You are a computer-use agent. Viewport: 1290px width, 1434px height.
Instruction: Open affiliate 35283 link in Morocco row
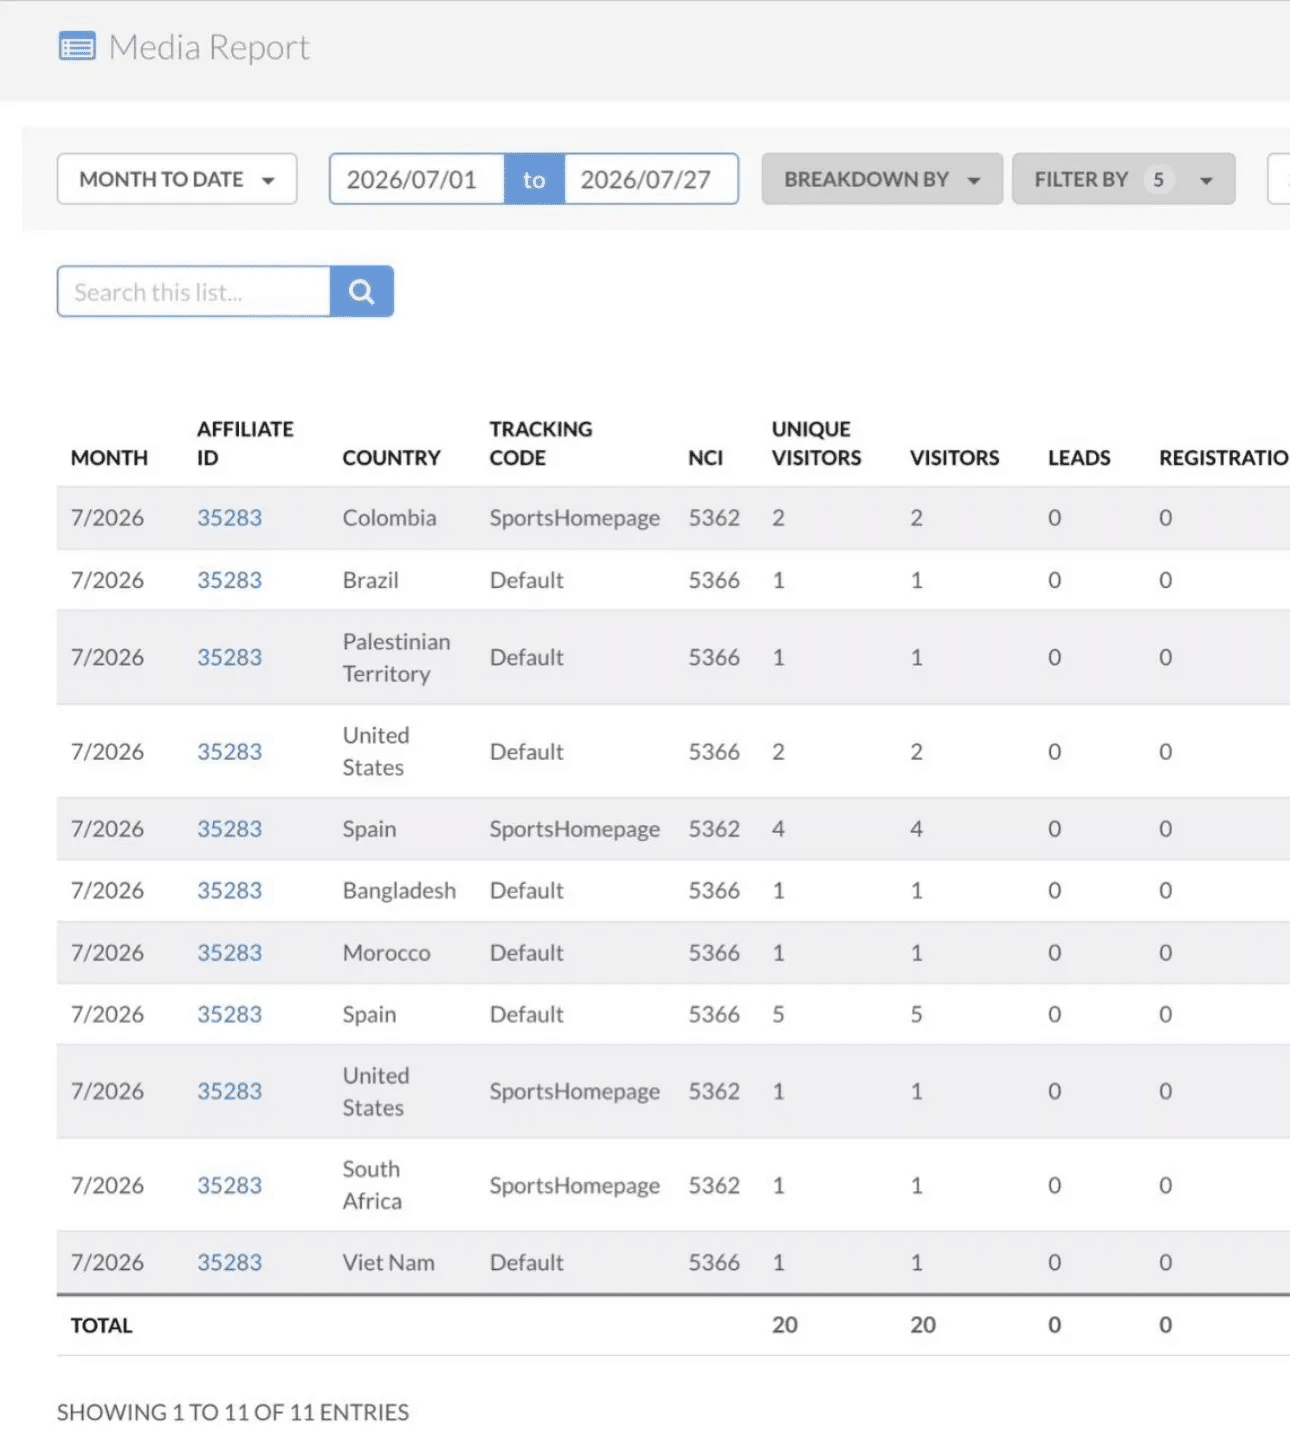coord(229,953)
